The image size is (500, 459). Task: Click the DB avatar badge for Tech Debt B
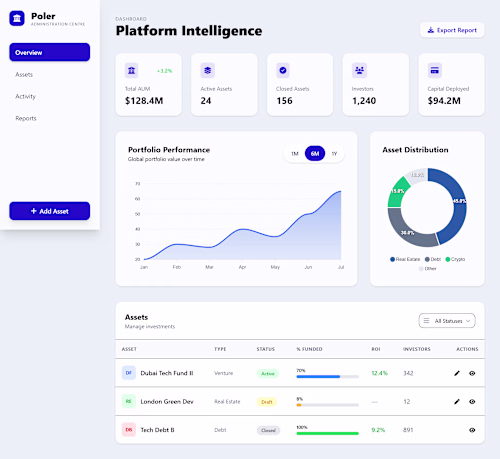(x=129, y=430)
